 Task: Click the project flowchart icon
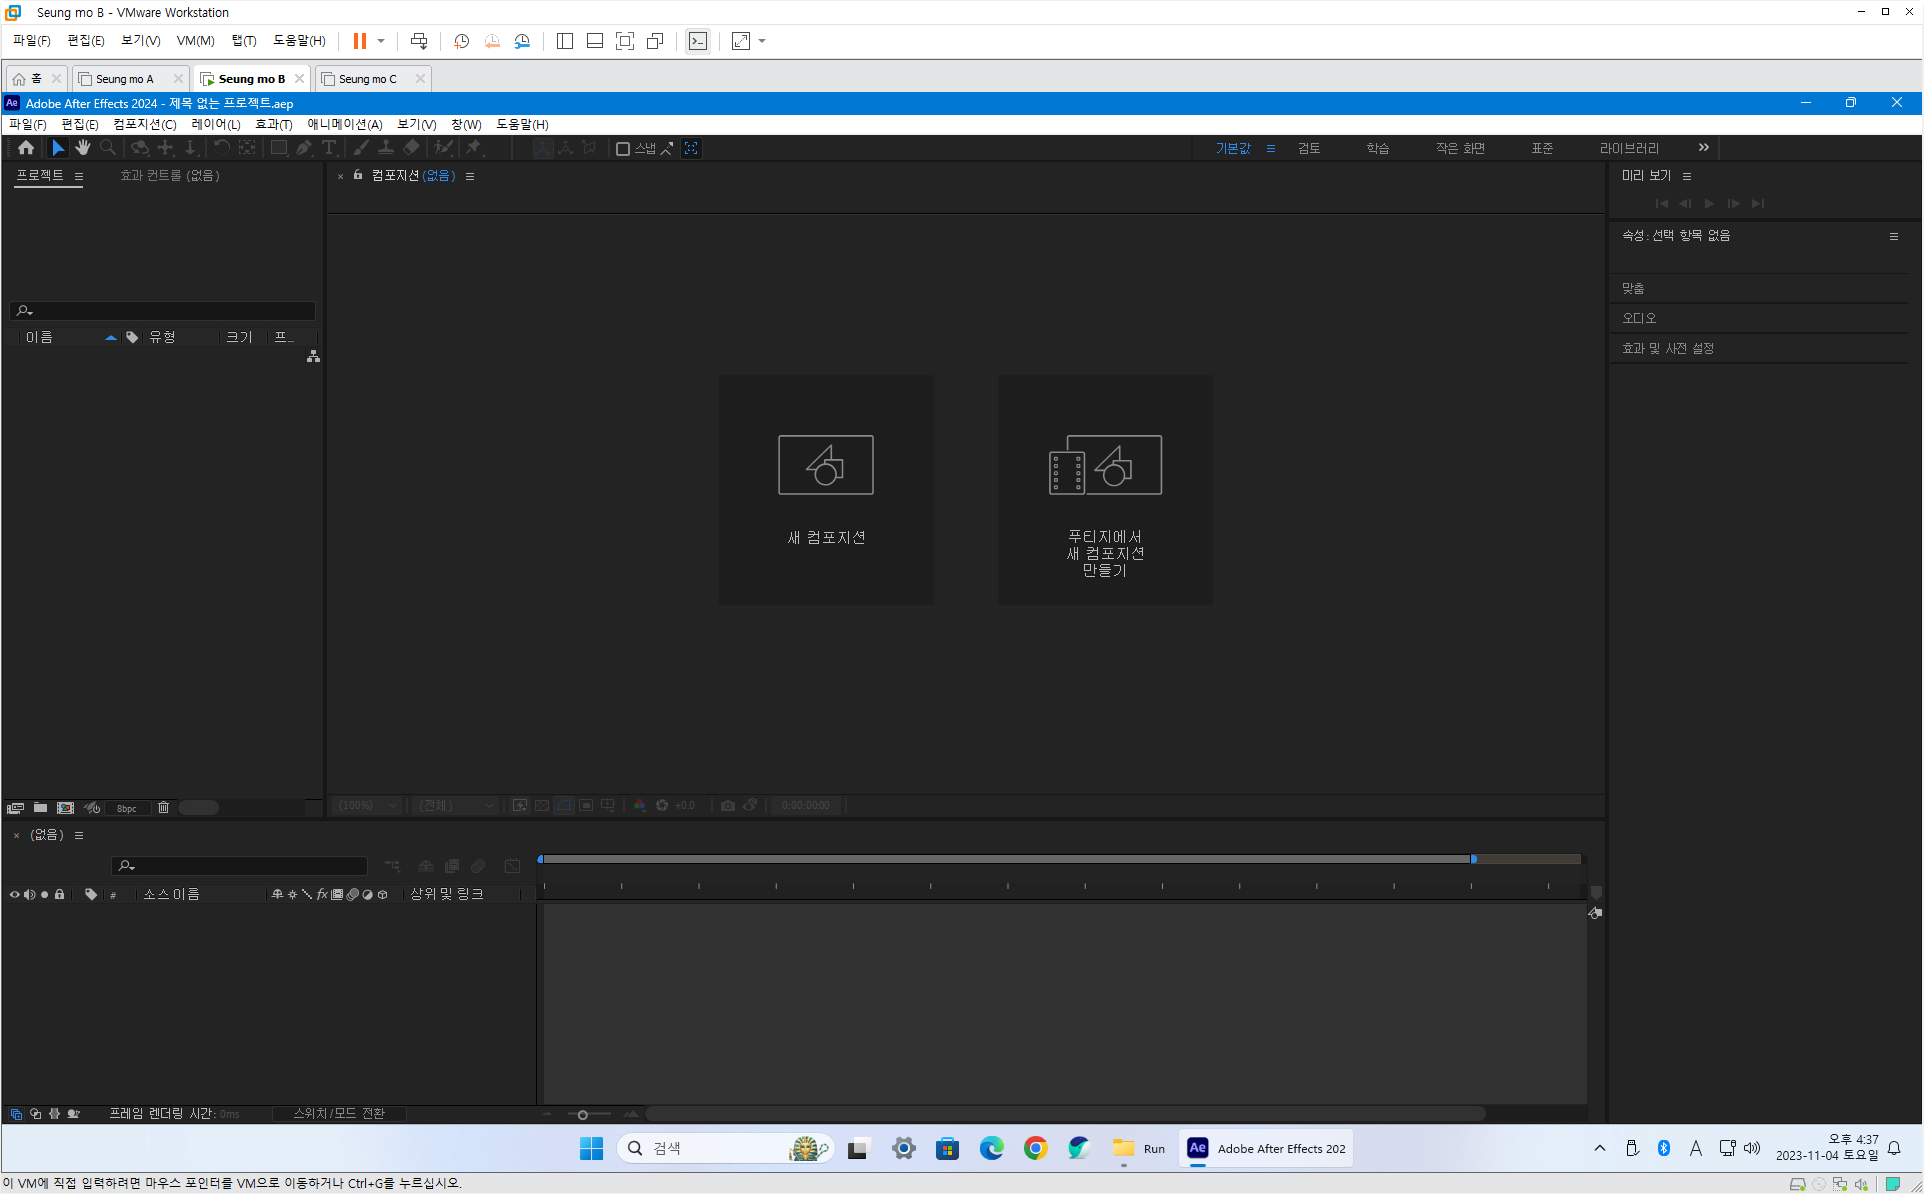(x=313, y=356)
